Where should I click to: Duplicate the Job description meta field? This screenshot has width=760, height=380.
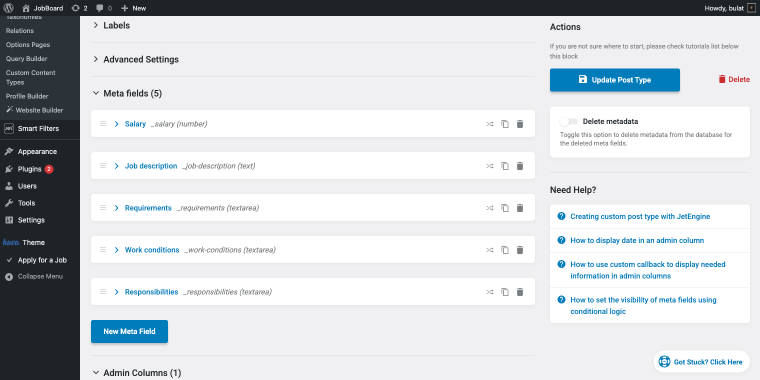(505, 166)
